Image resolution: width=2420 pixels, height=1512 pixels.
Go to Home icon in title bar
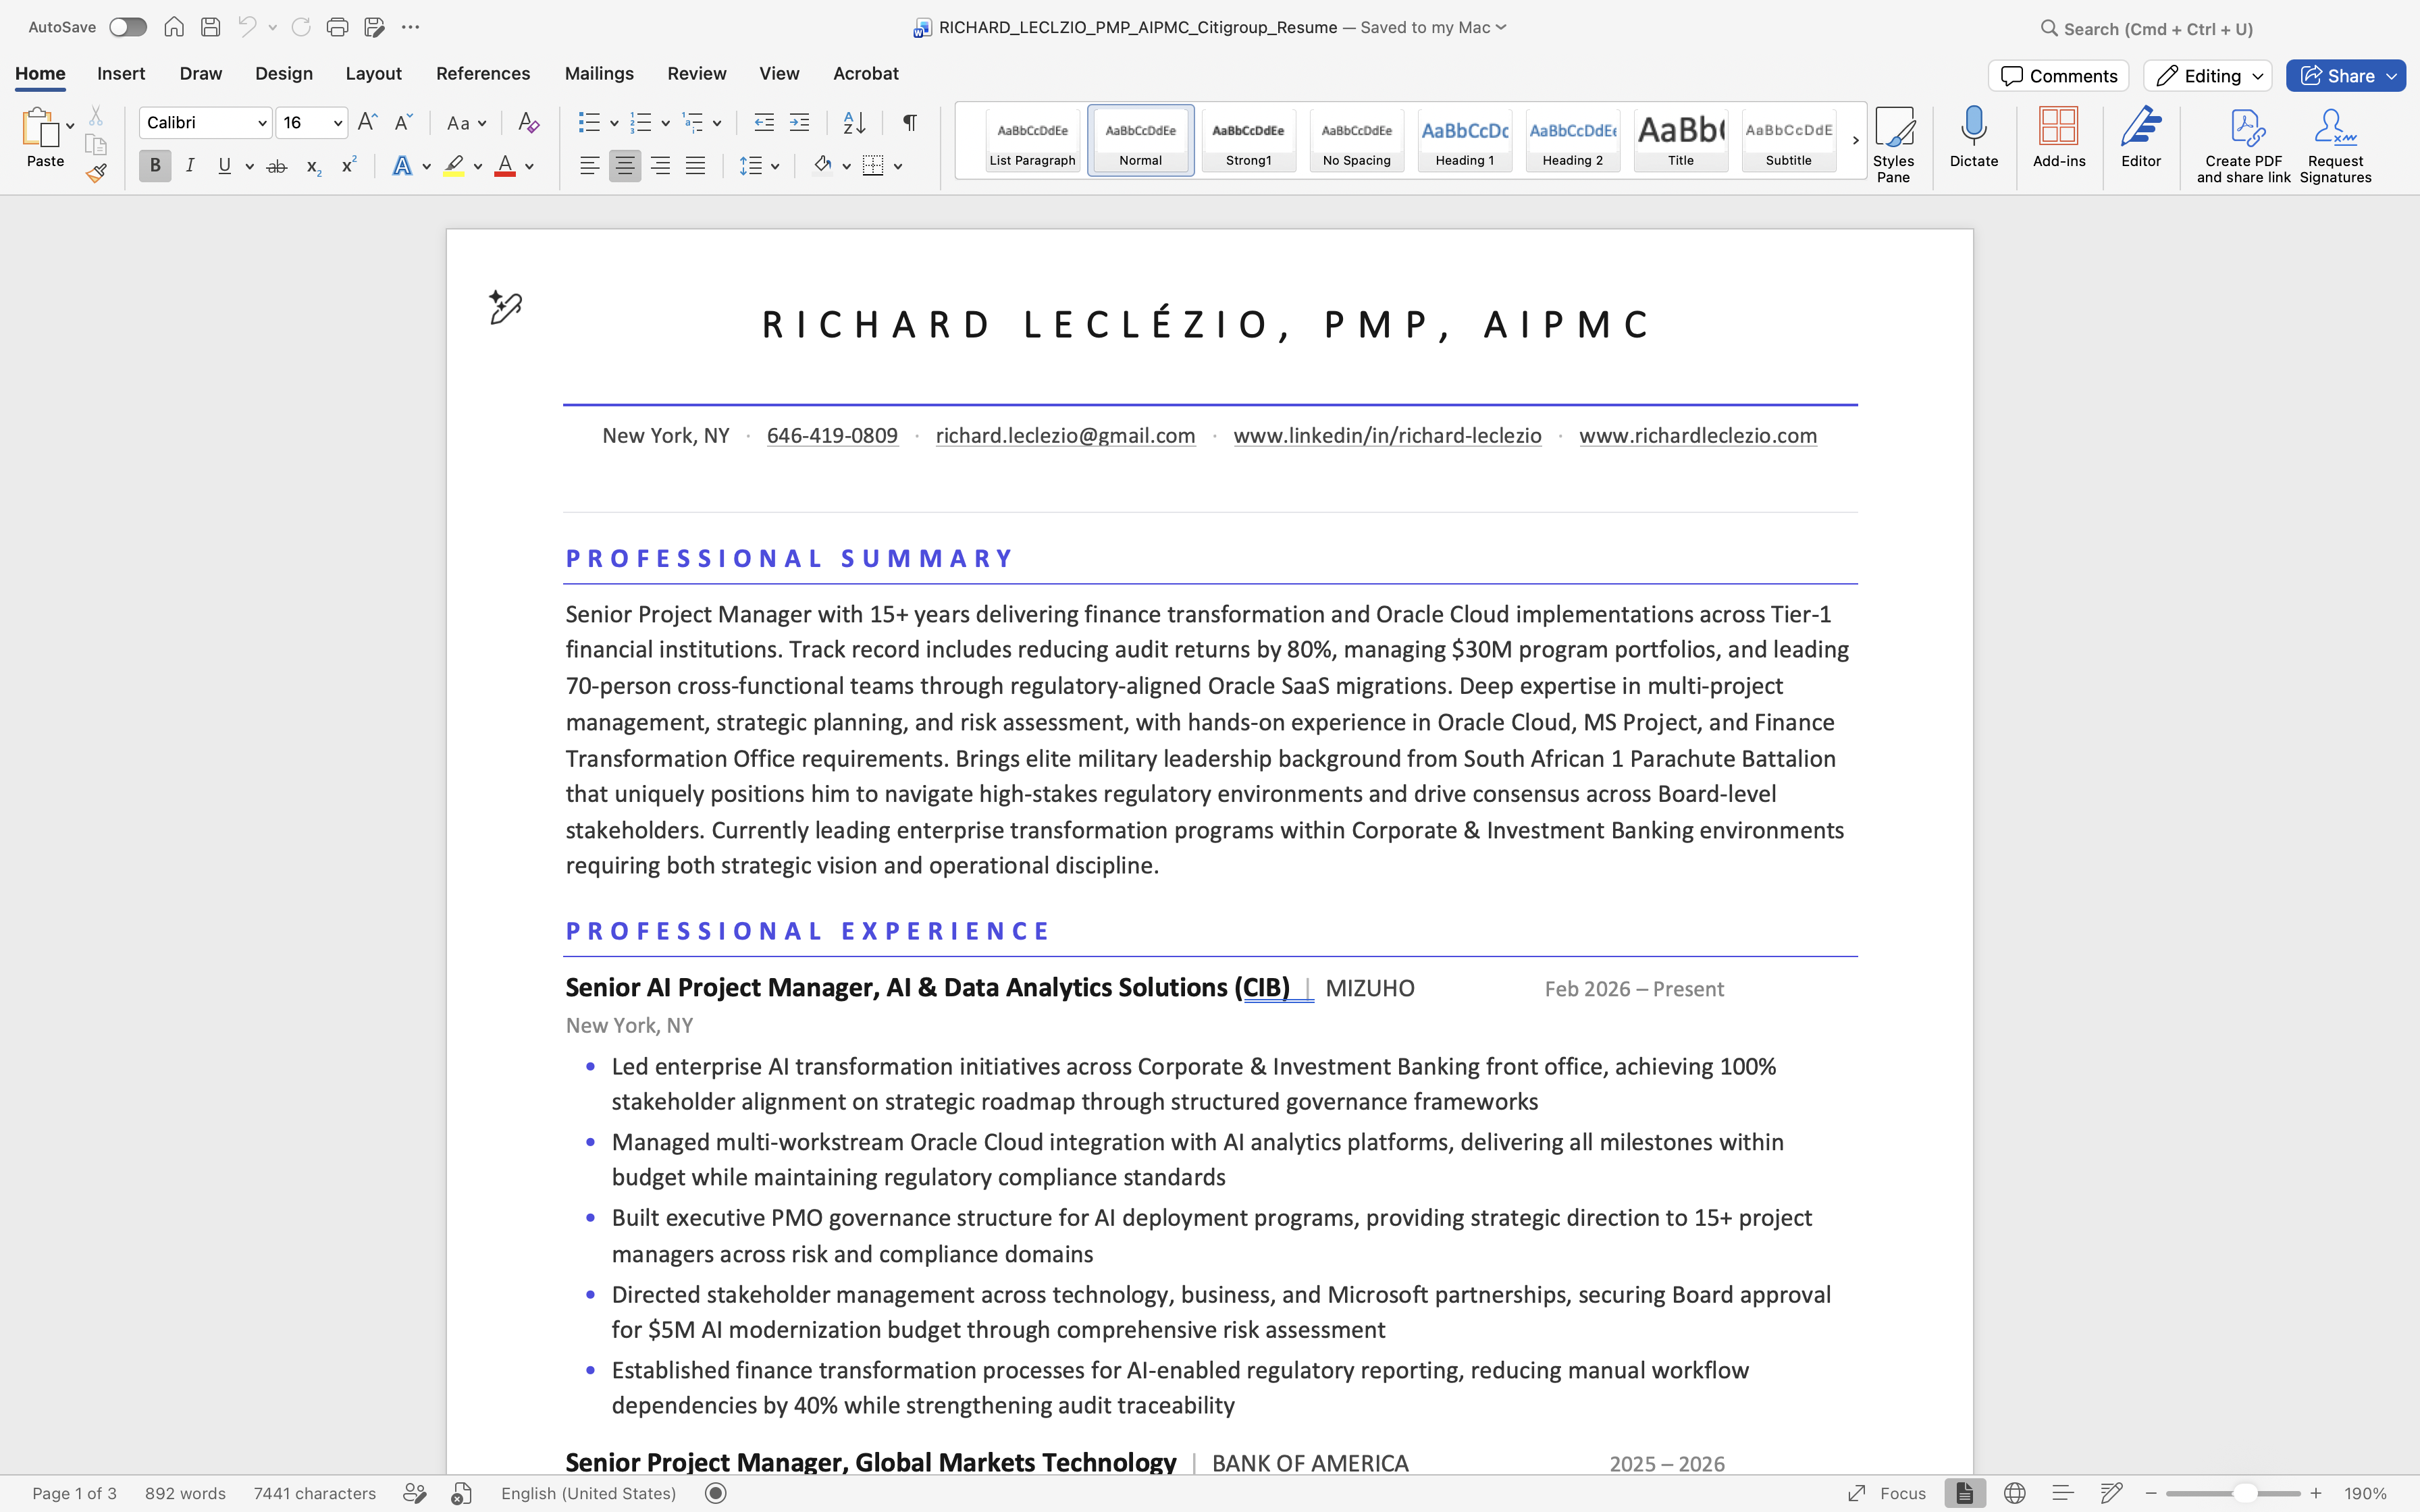[x=174, y=27]
